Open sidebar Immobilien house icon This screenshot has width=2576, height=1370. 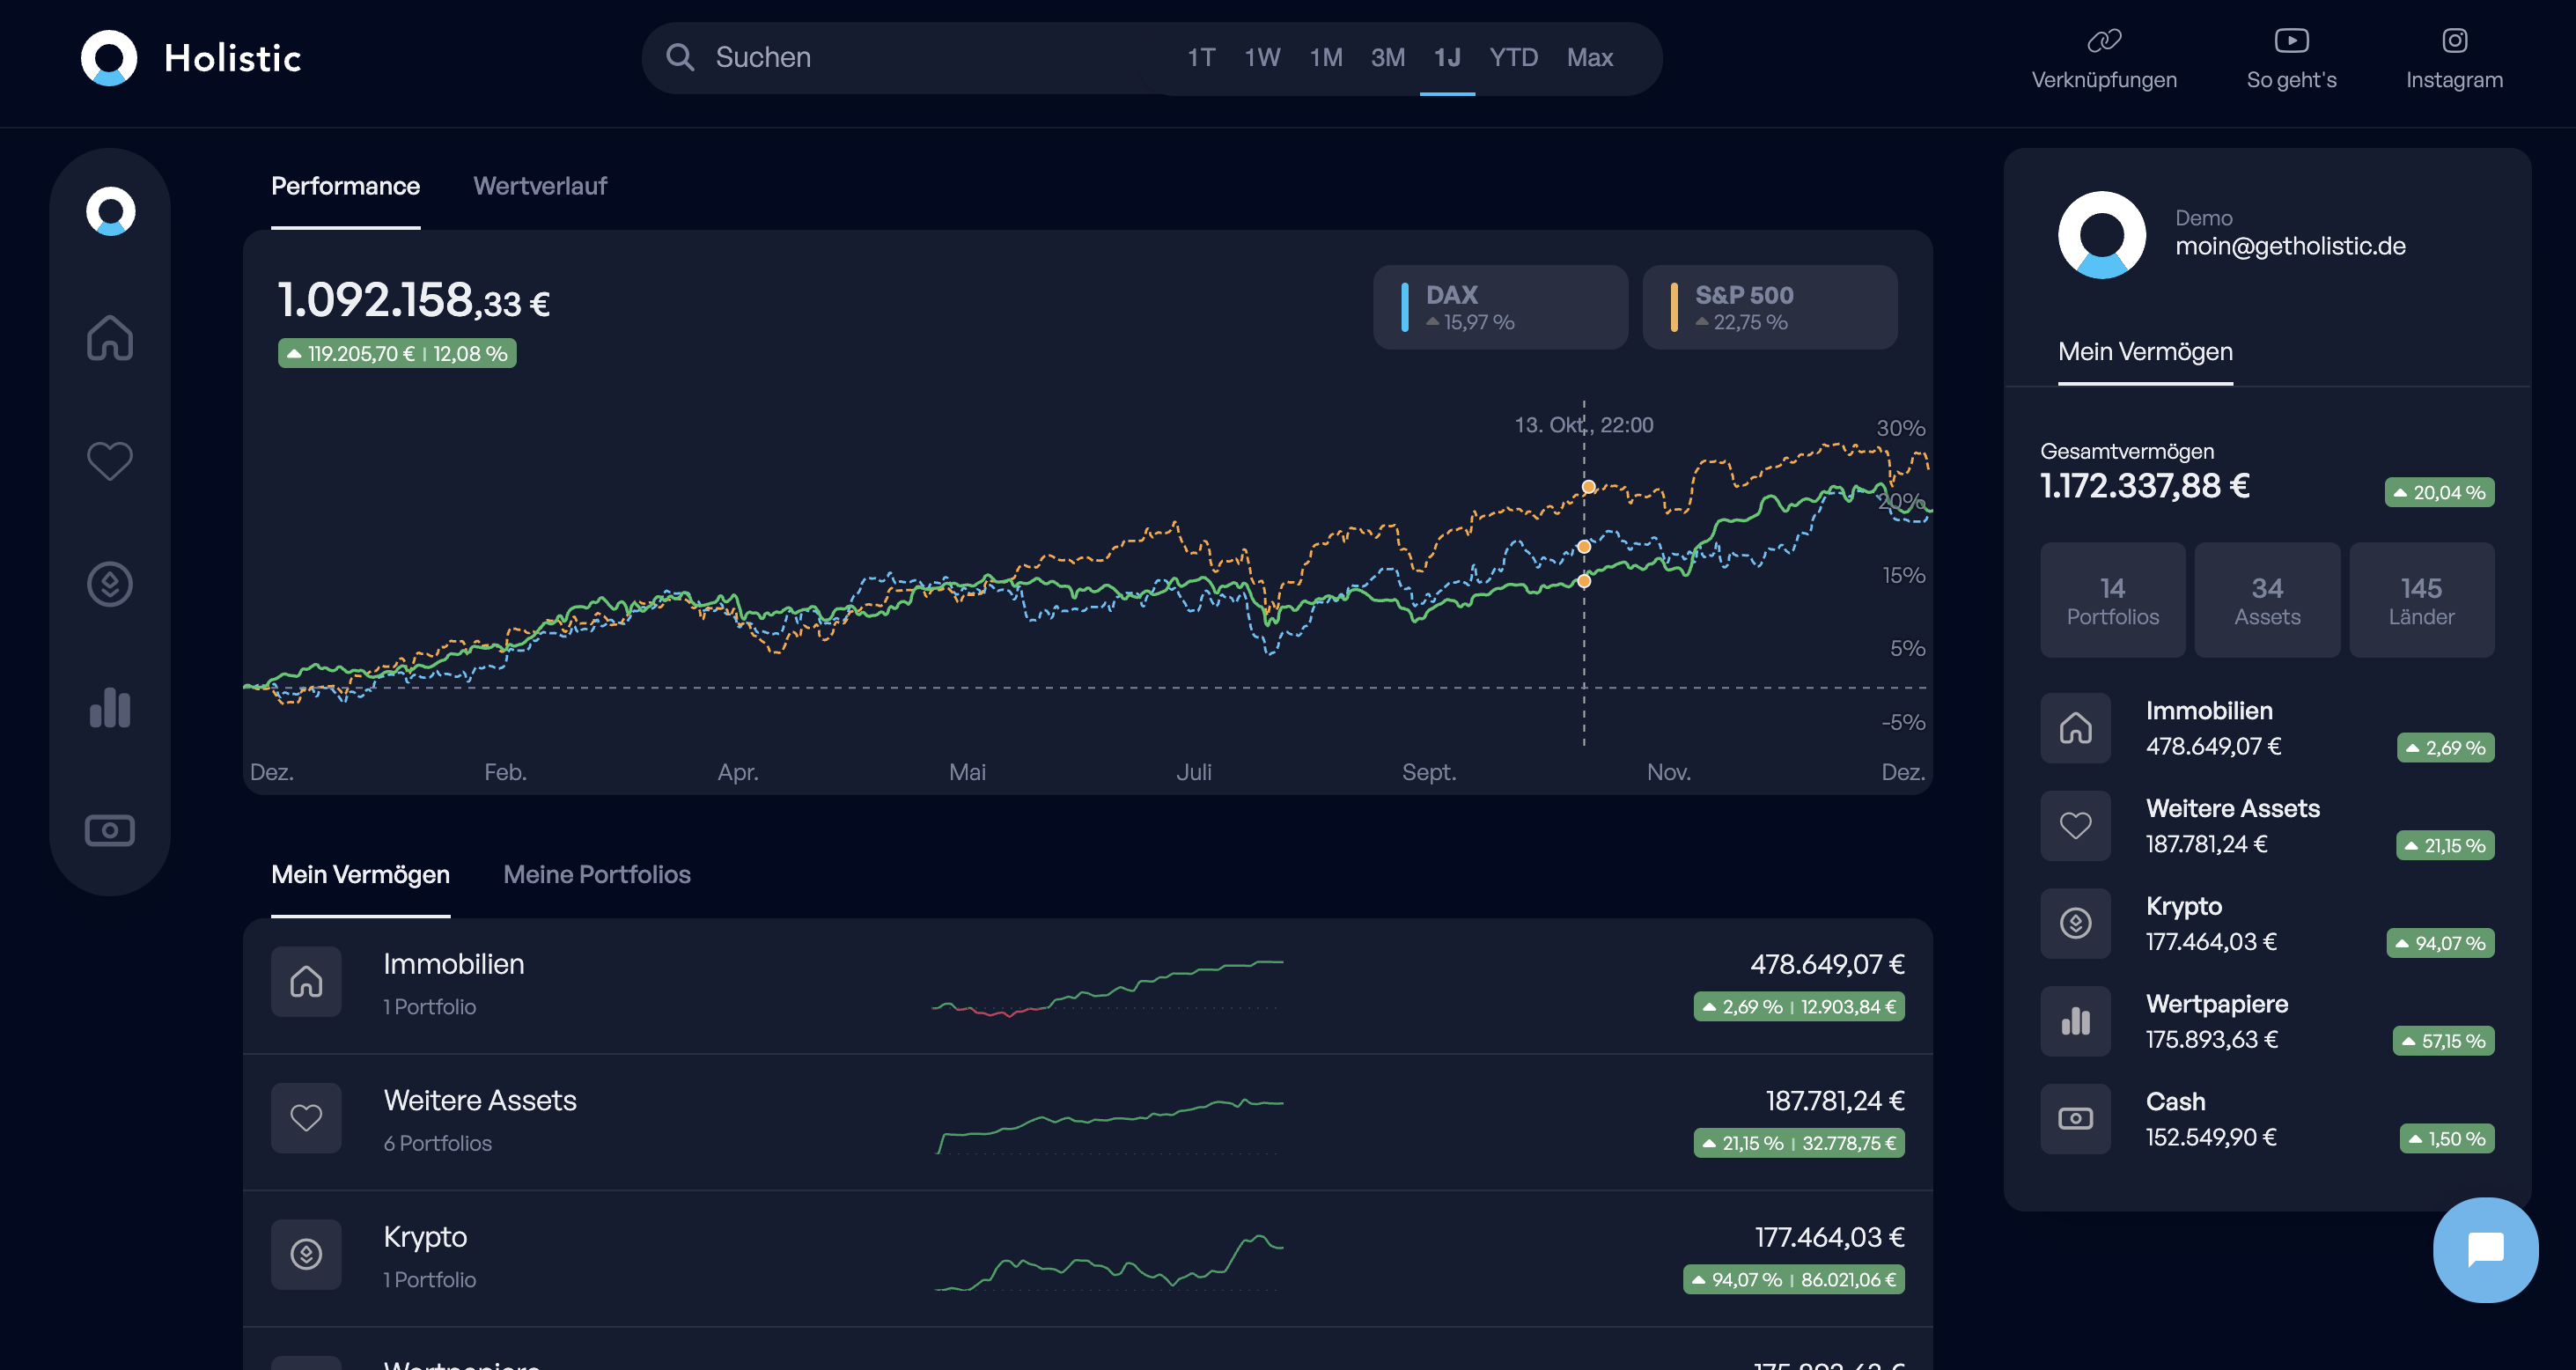(x=110, y=337)
